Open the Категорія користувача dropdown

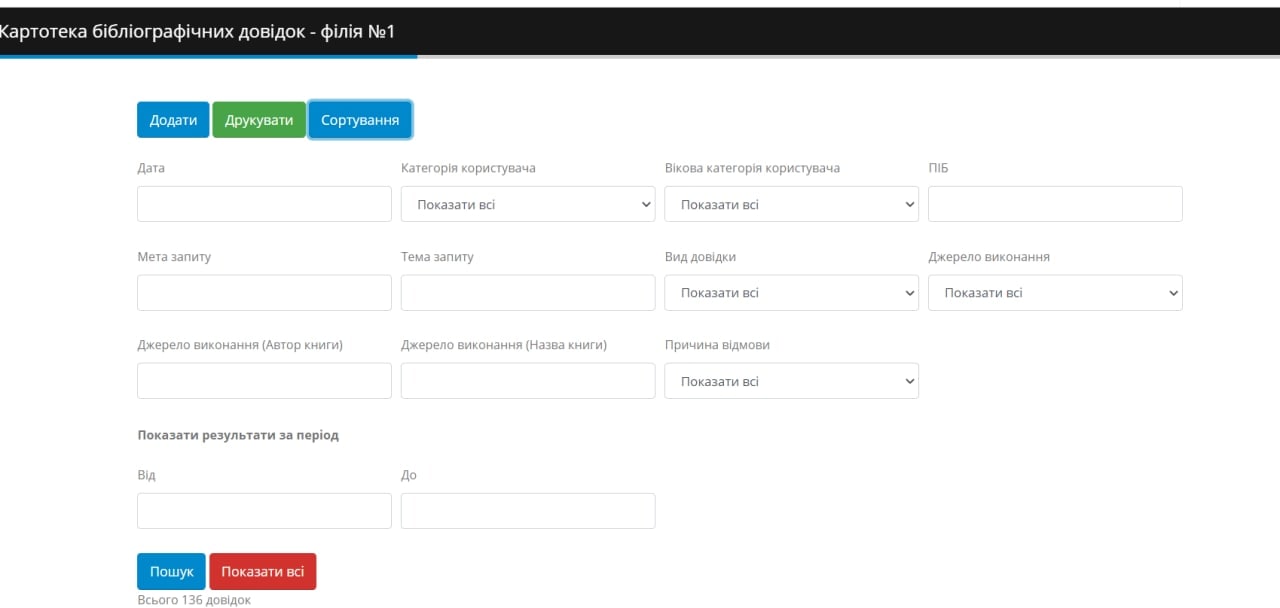click(x=528, y=204)
